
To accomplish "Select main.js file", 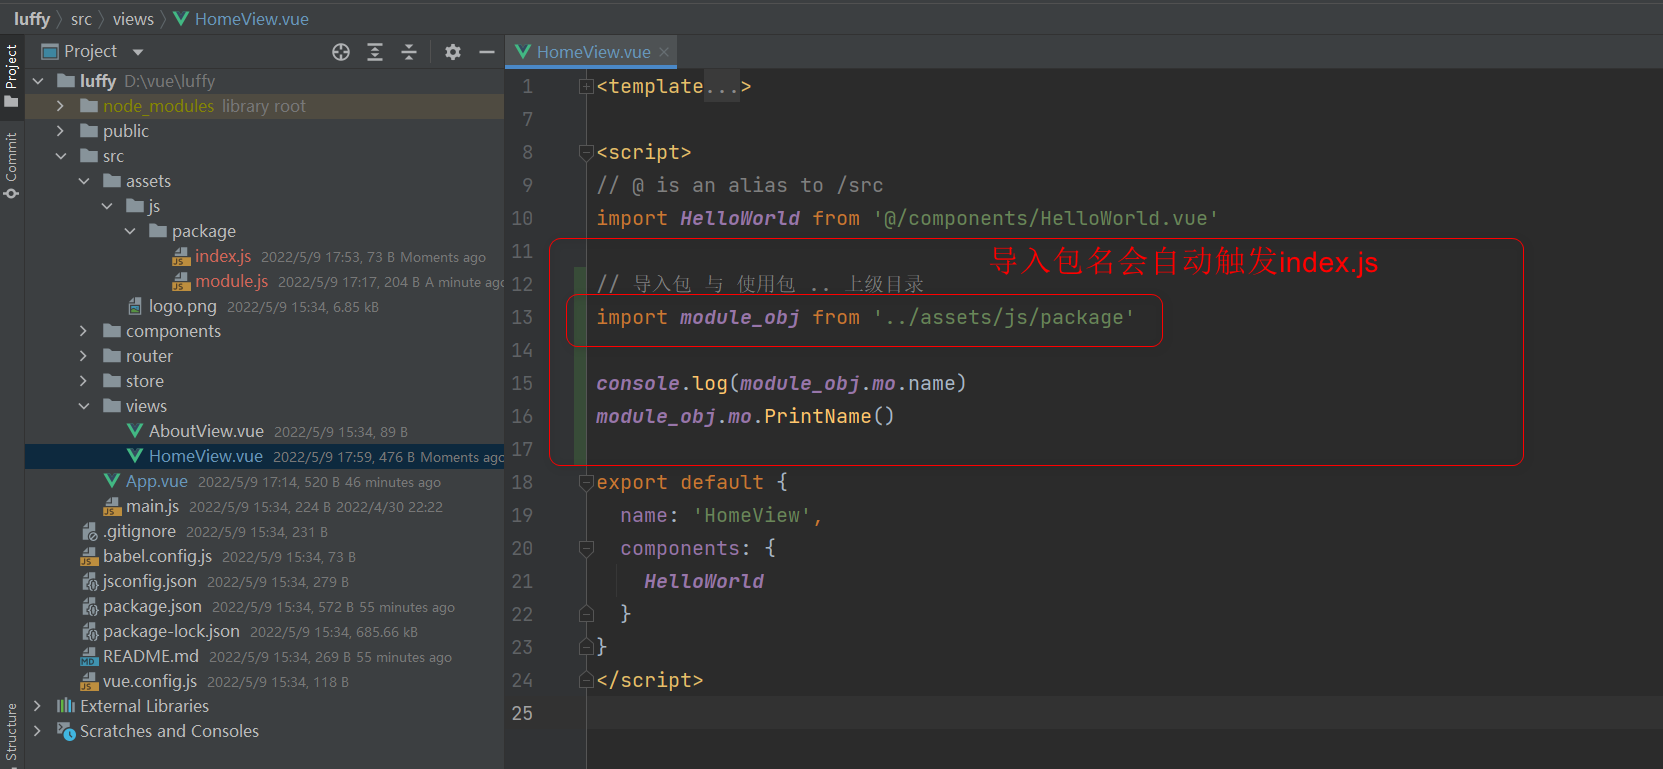I will pos(152,506).
